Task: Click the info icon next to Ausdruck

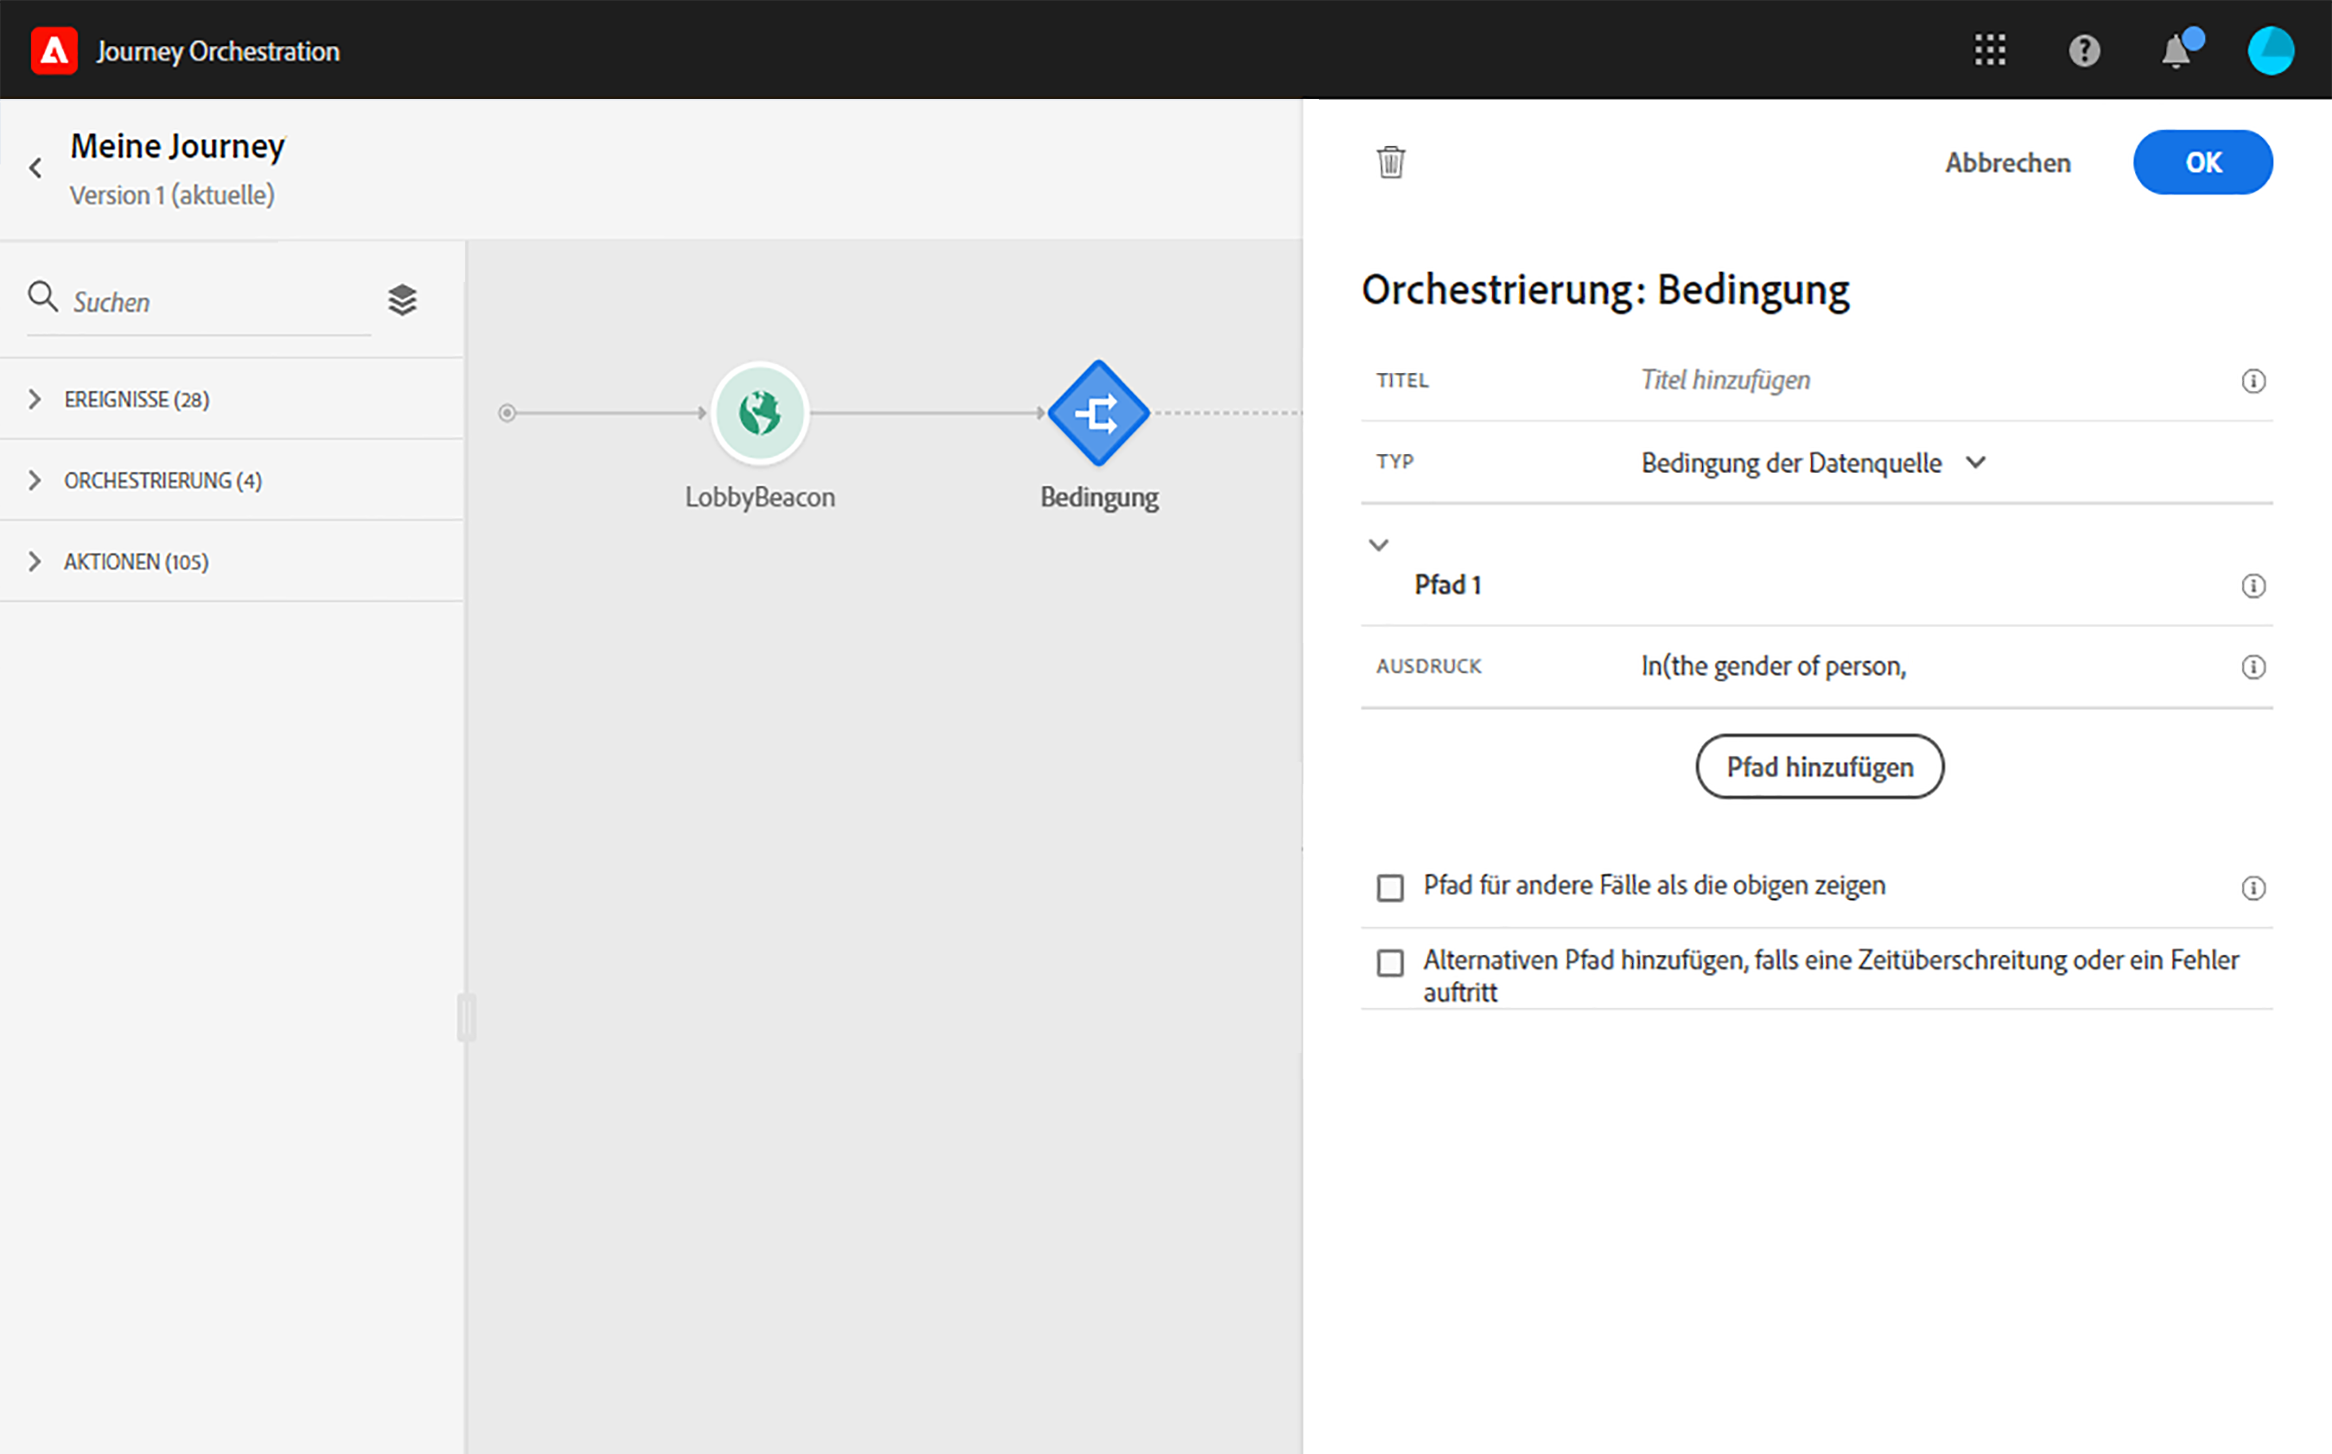Action: [x=2252, y=667]
